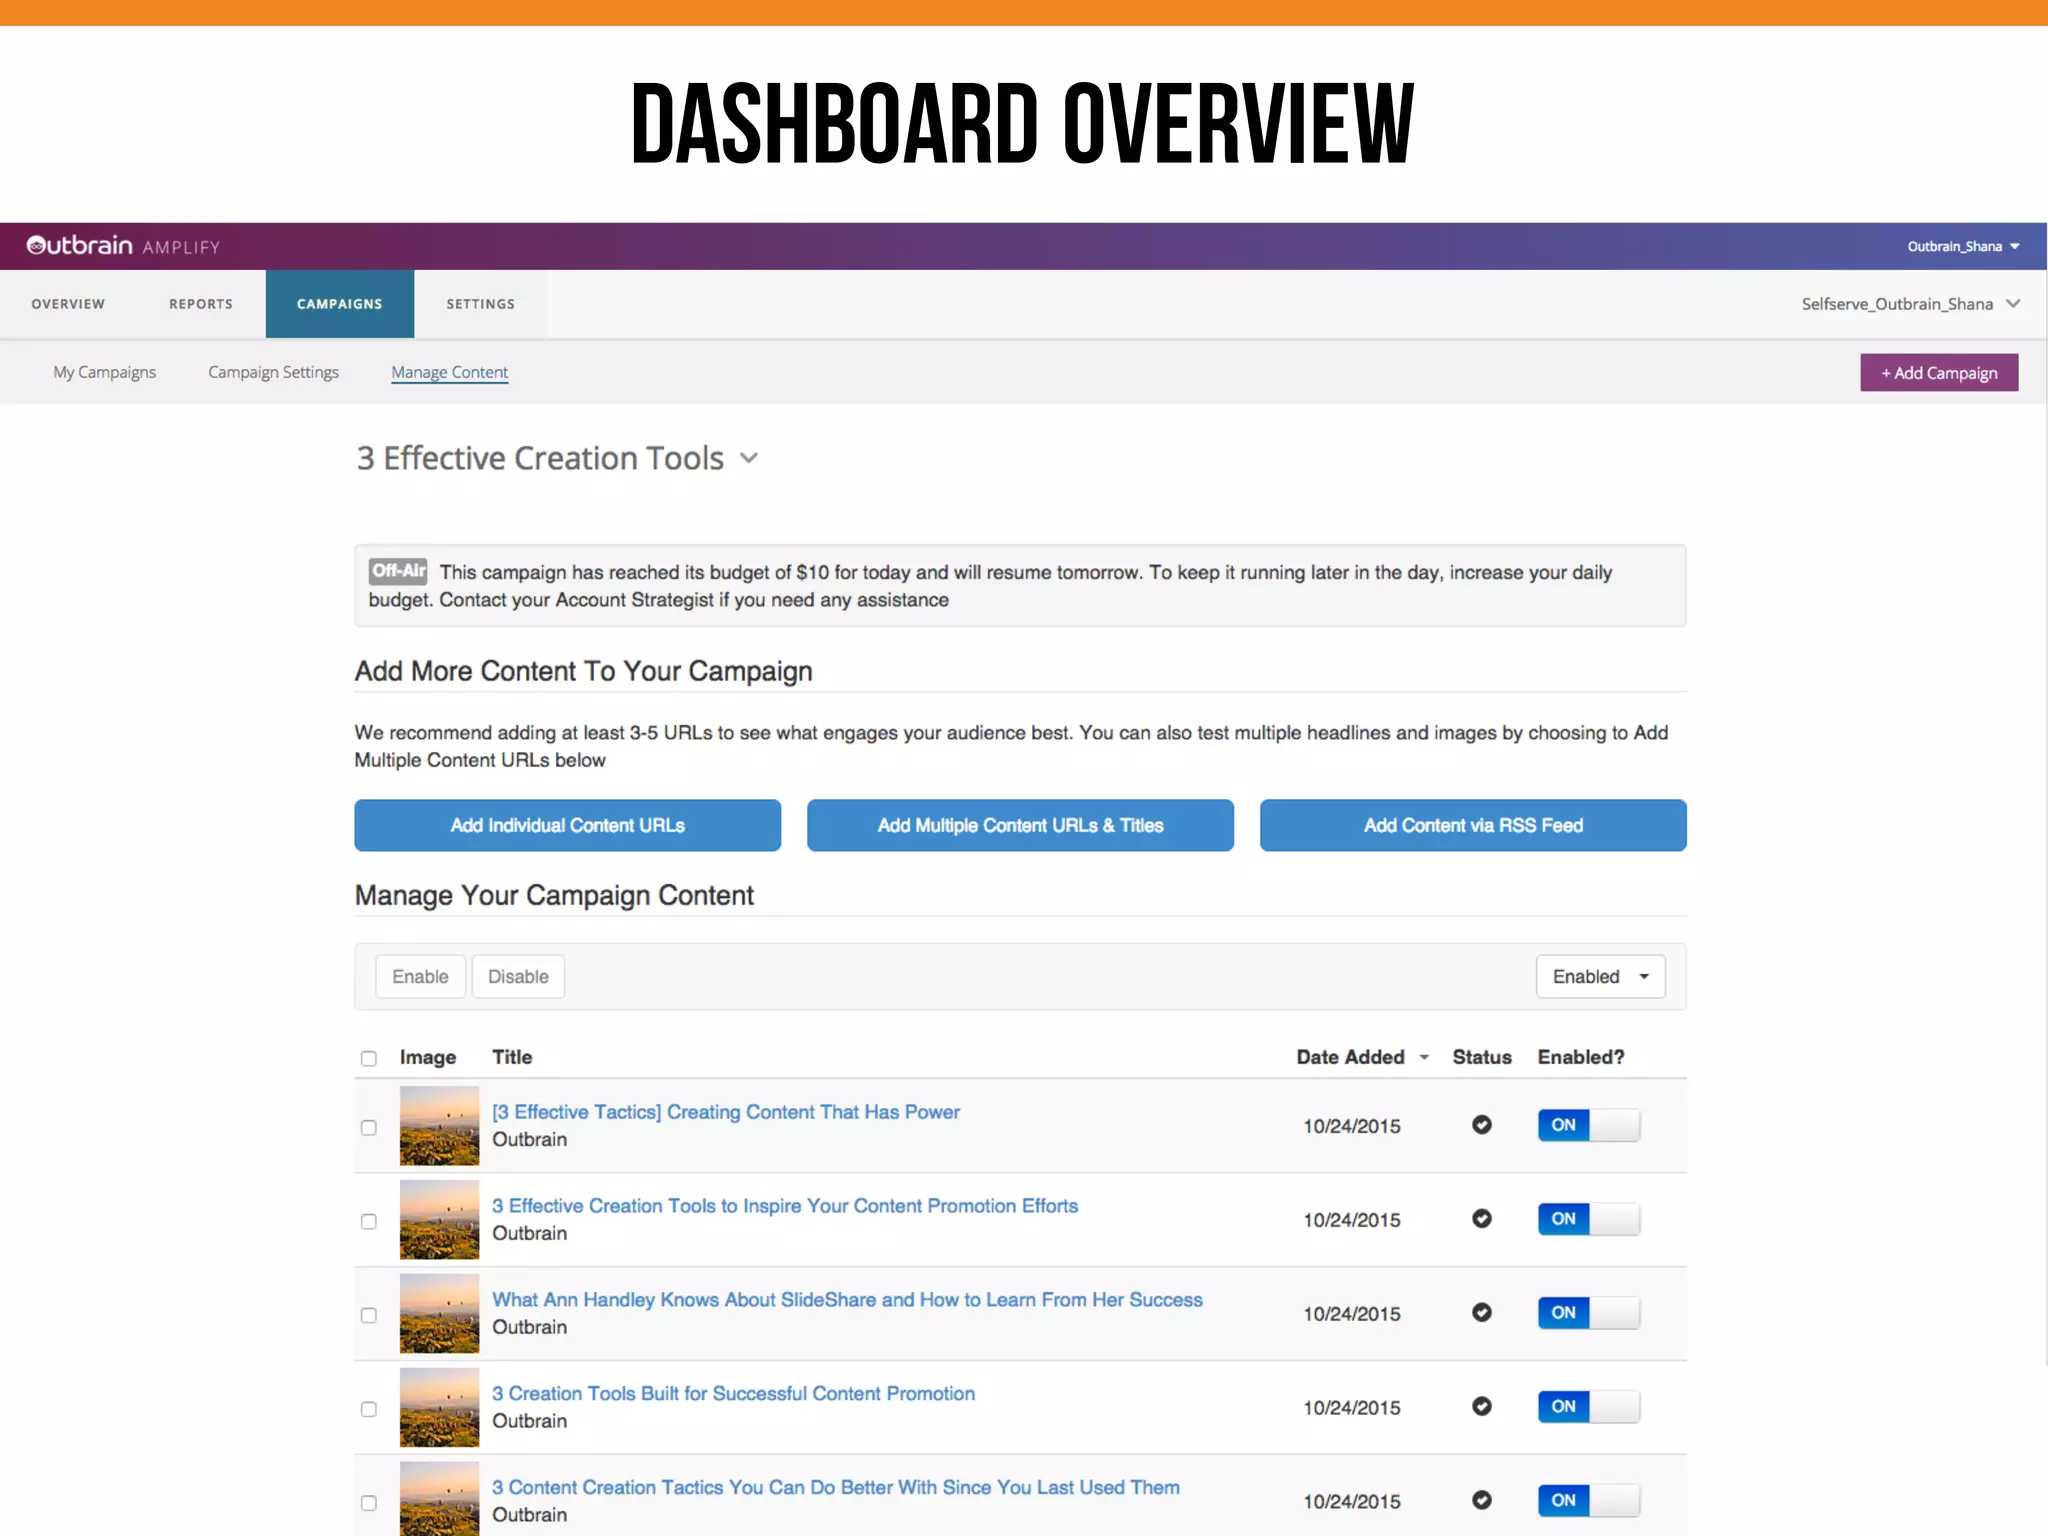Switch to the Reports tab
This screenshot has width=2048, height=1536.
(201, 304)
